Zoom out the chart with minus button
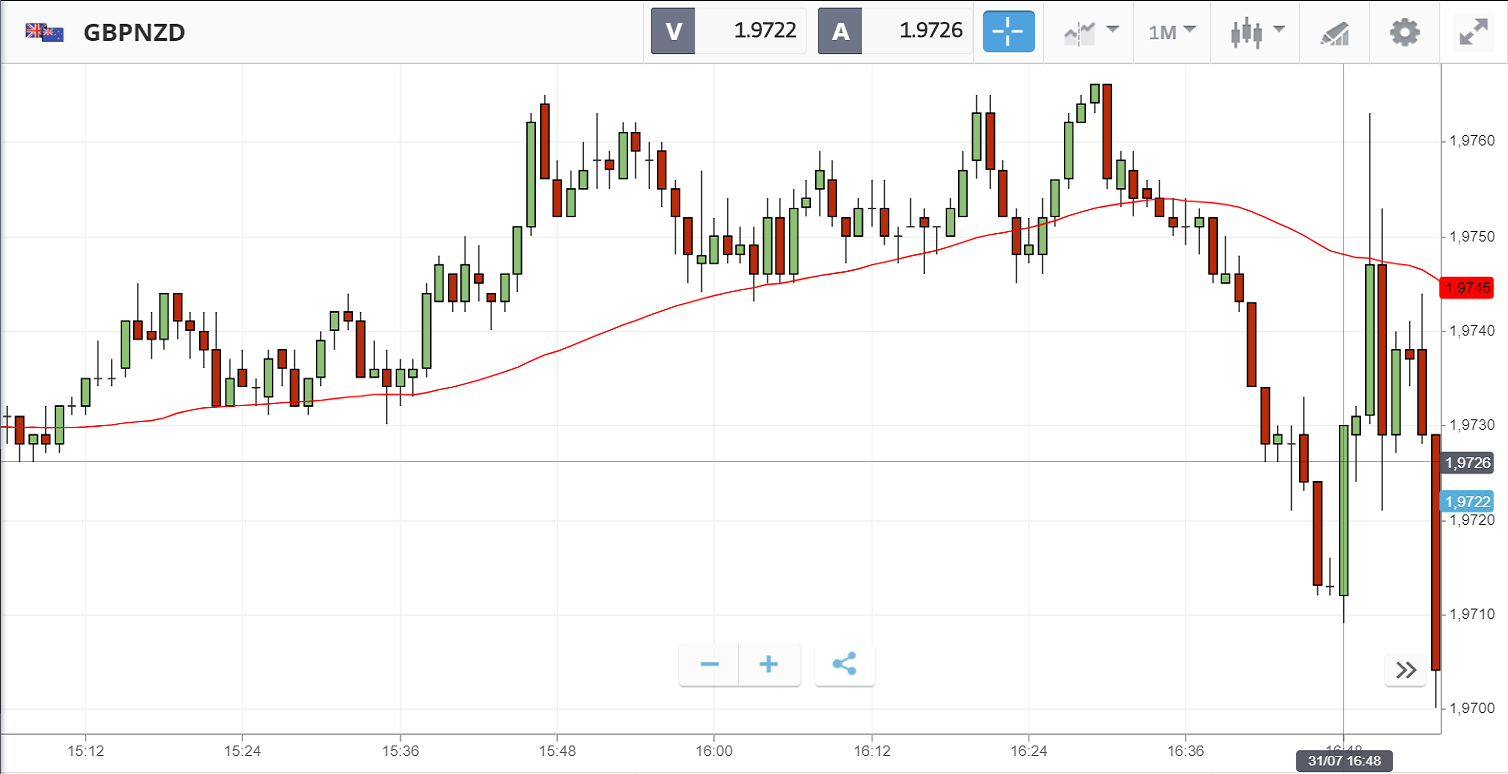 710,665
